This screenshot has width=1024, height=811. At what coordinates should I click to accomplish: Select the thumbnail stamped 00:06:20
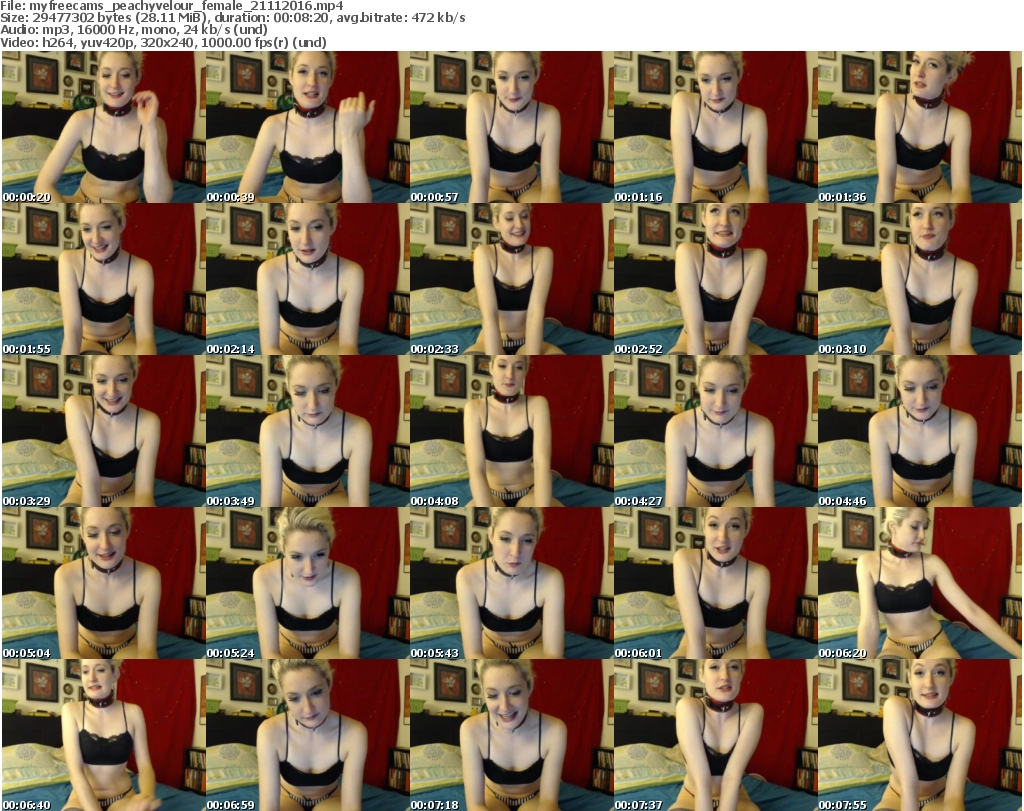click(920, 584)
